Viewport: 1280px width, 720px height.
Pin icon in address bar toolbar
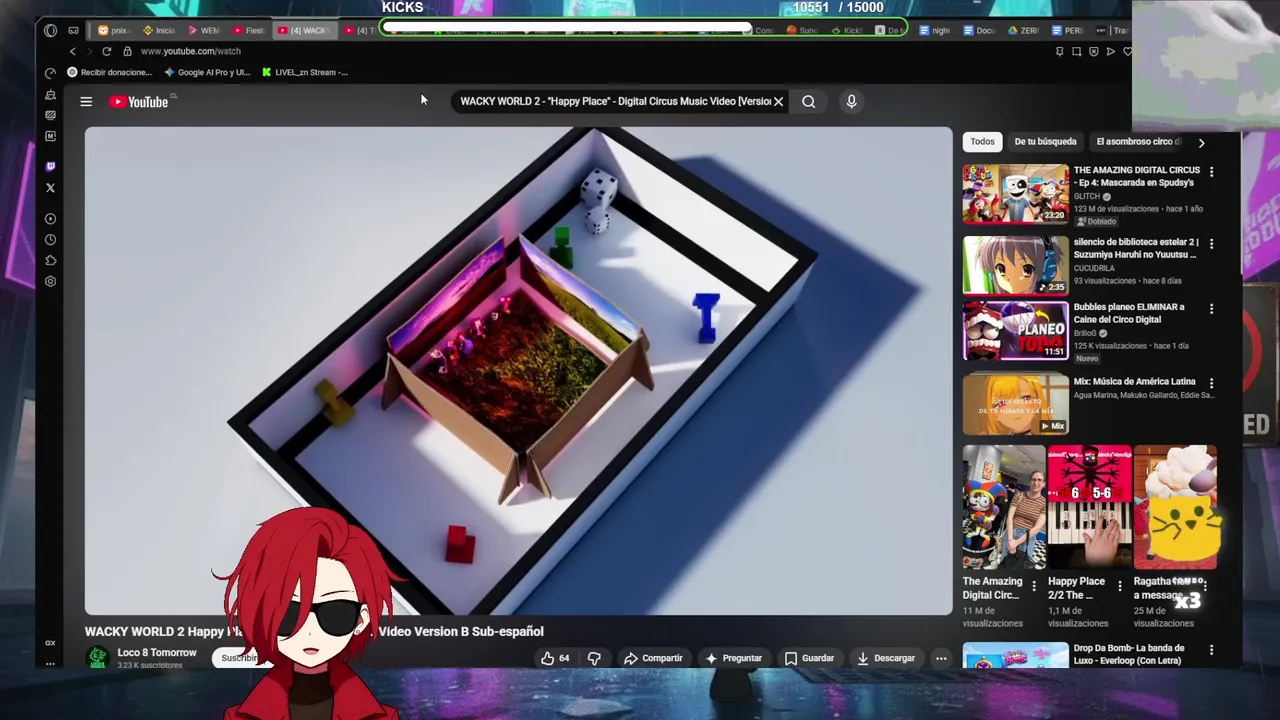pos(1059,51)
